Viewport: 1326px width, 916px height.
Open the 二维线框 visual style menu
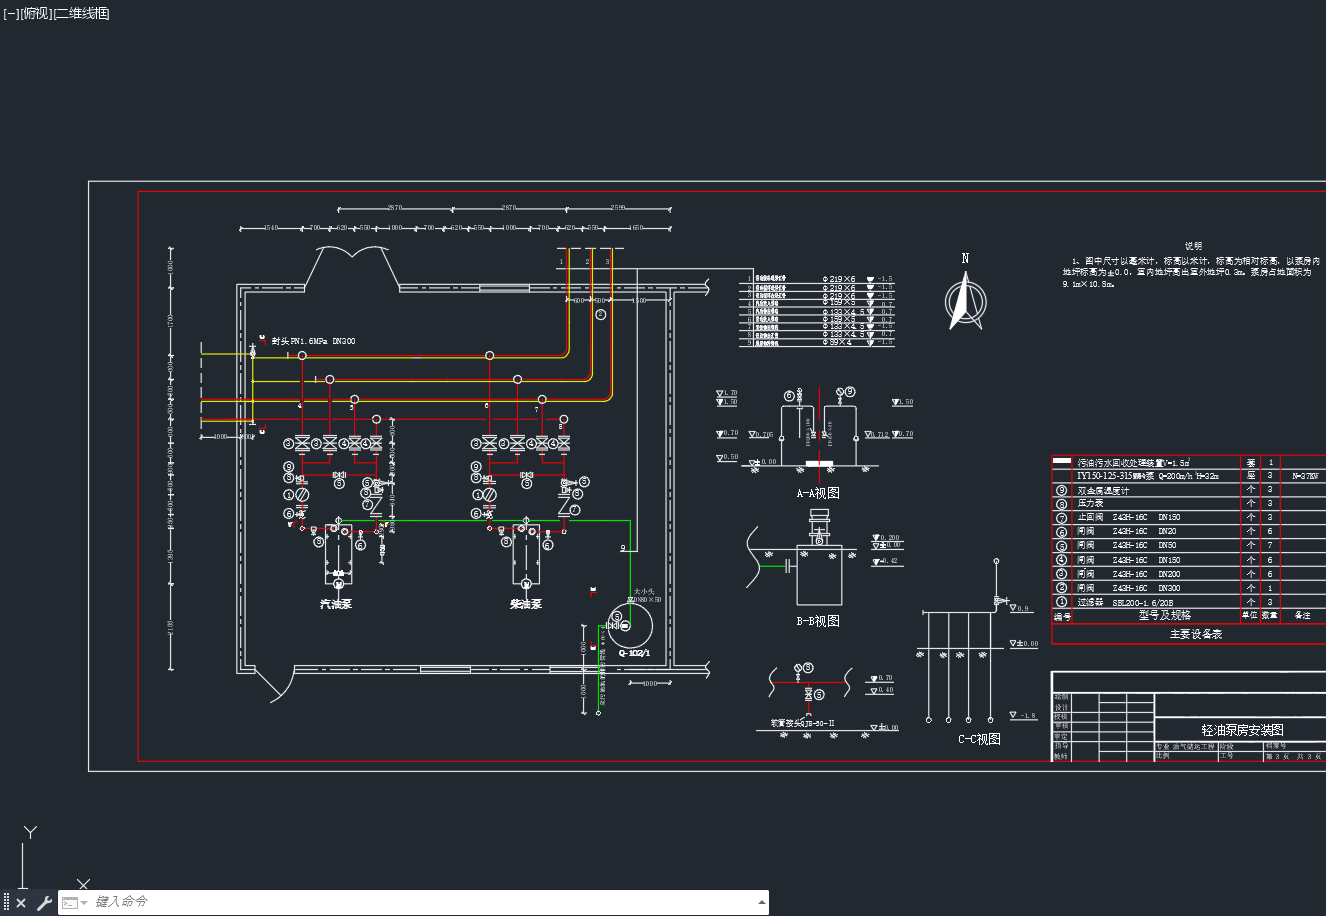point(81,13)
